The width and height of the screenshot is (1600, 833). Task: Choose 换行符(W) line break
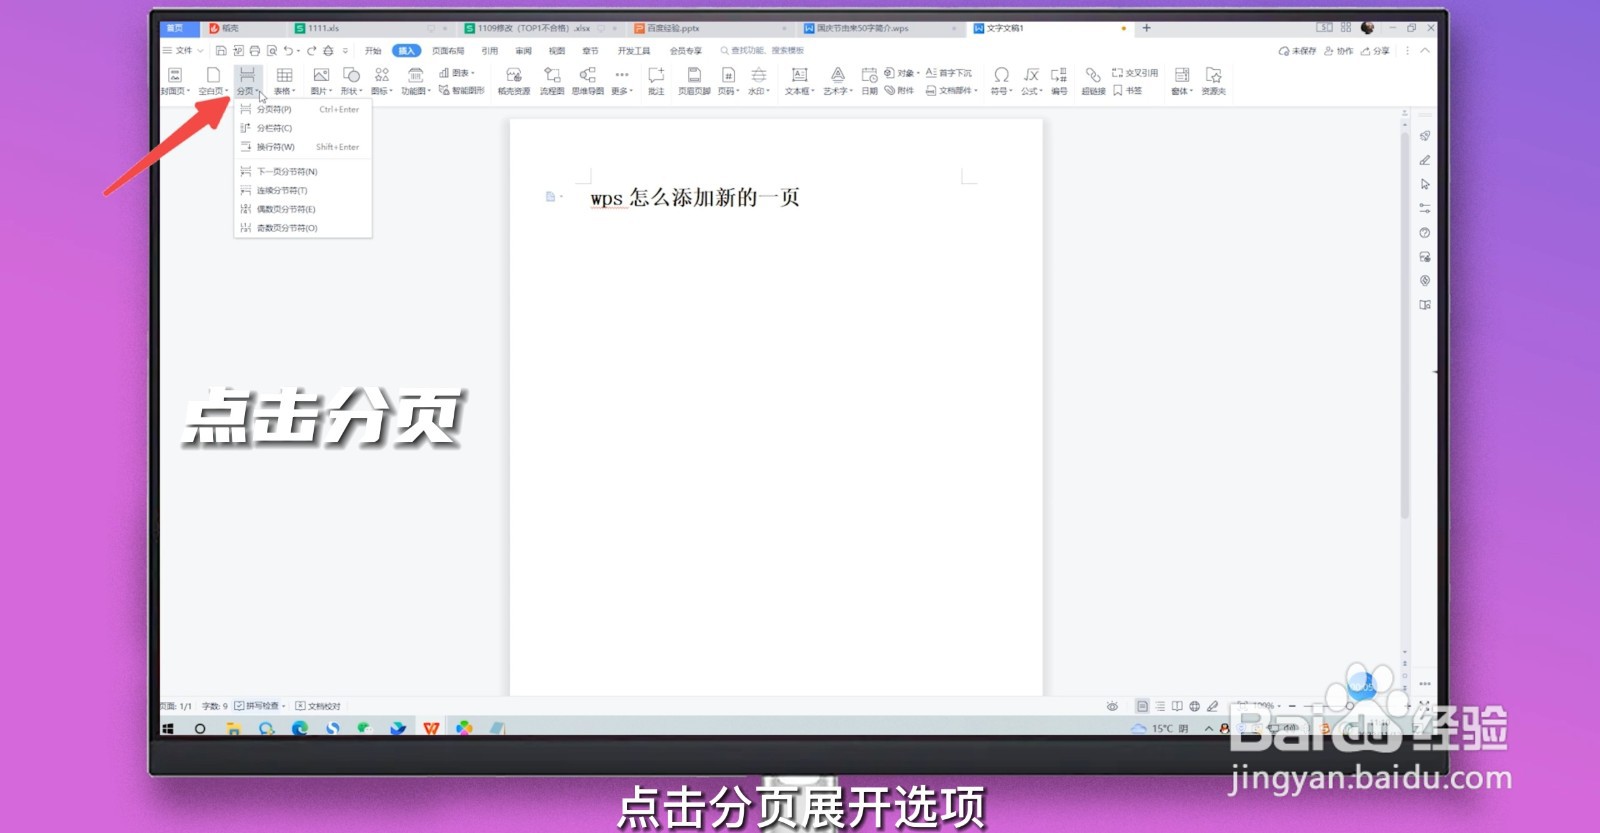303,147
